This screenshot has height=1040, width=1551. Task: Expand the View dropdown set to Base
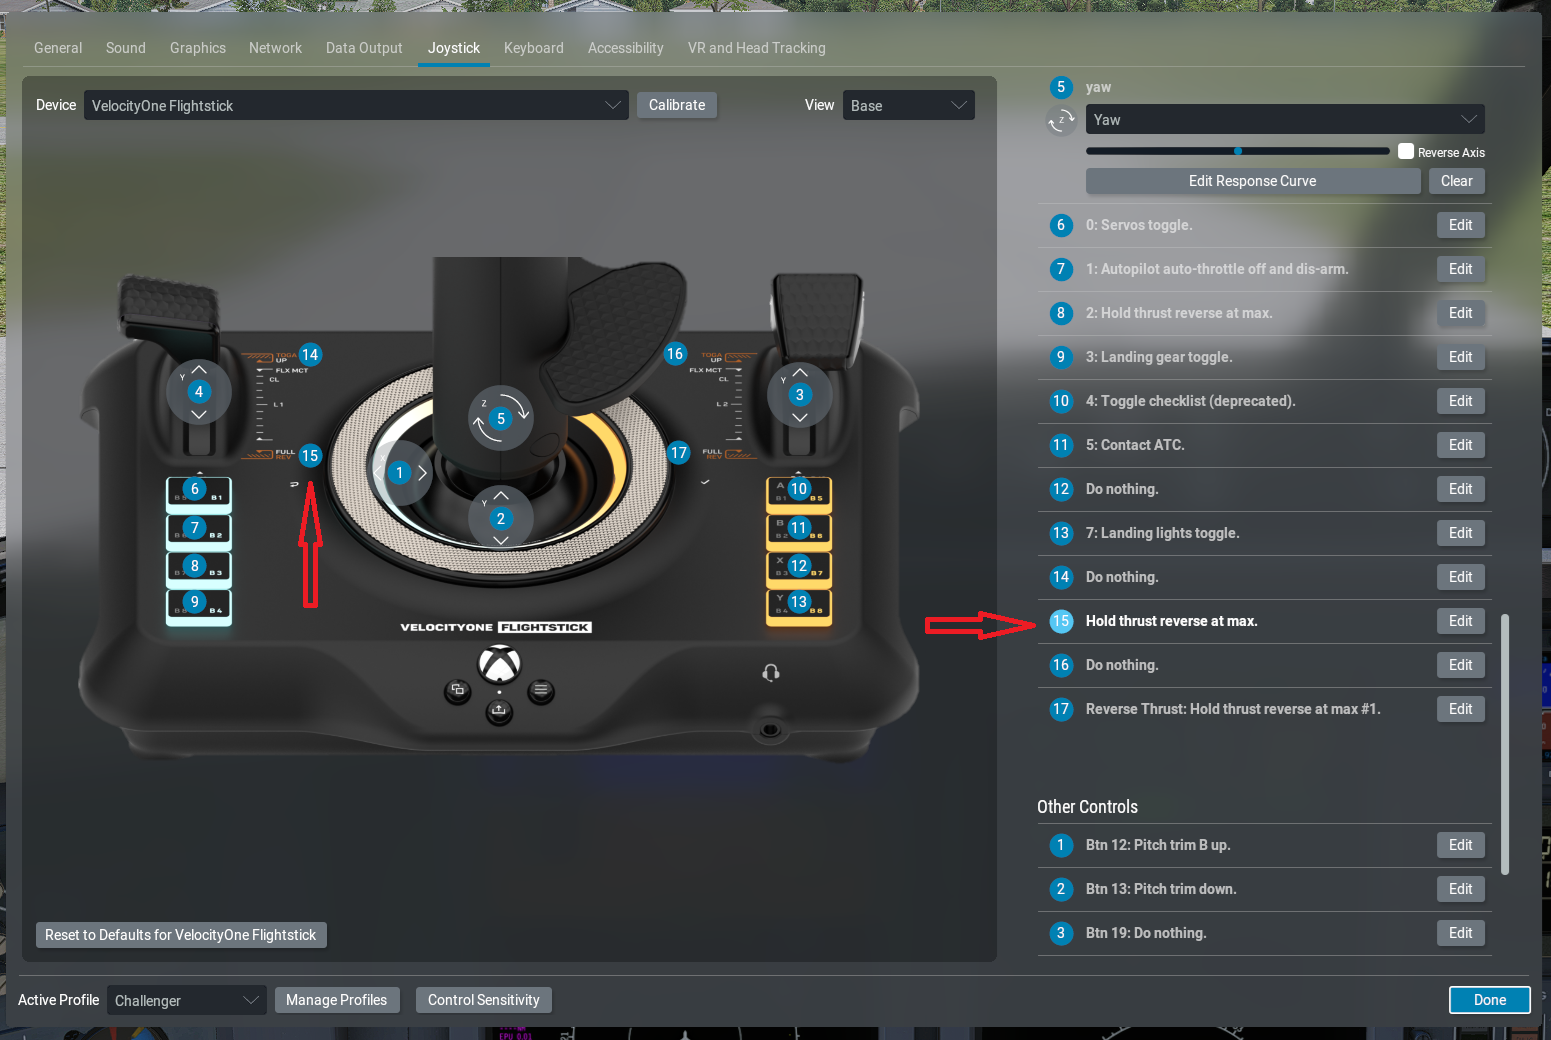(x=908, y=106)
